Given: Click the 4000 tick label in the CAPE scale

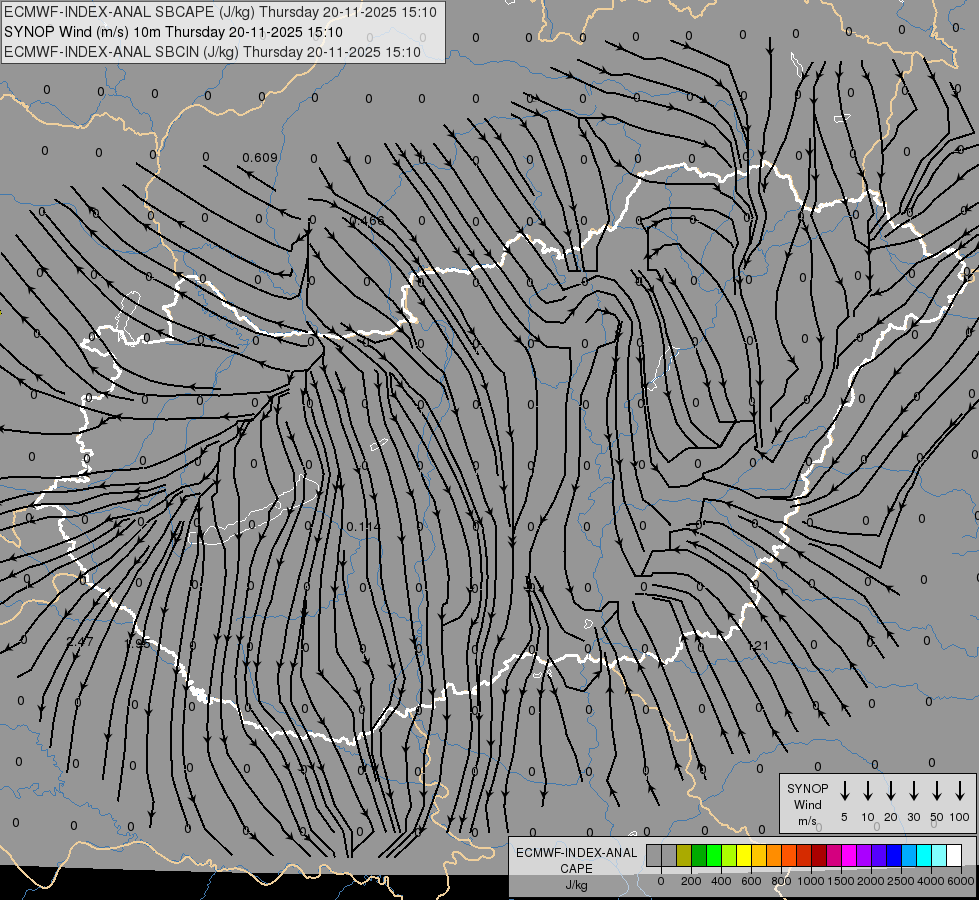Looking at the screenshot, I should 931,881.
